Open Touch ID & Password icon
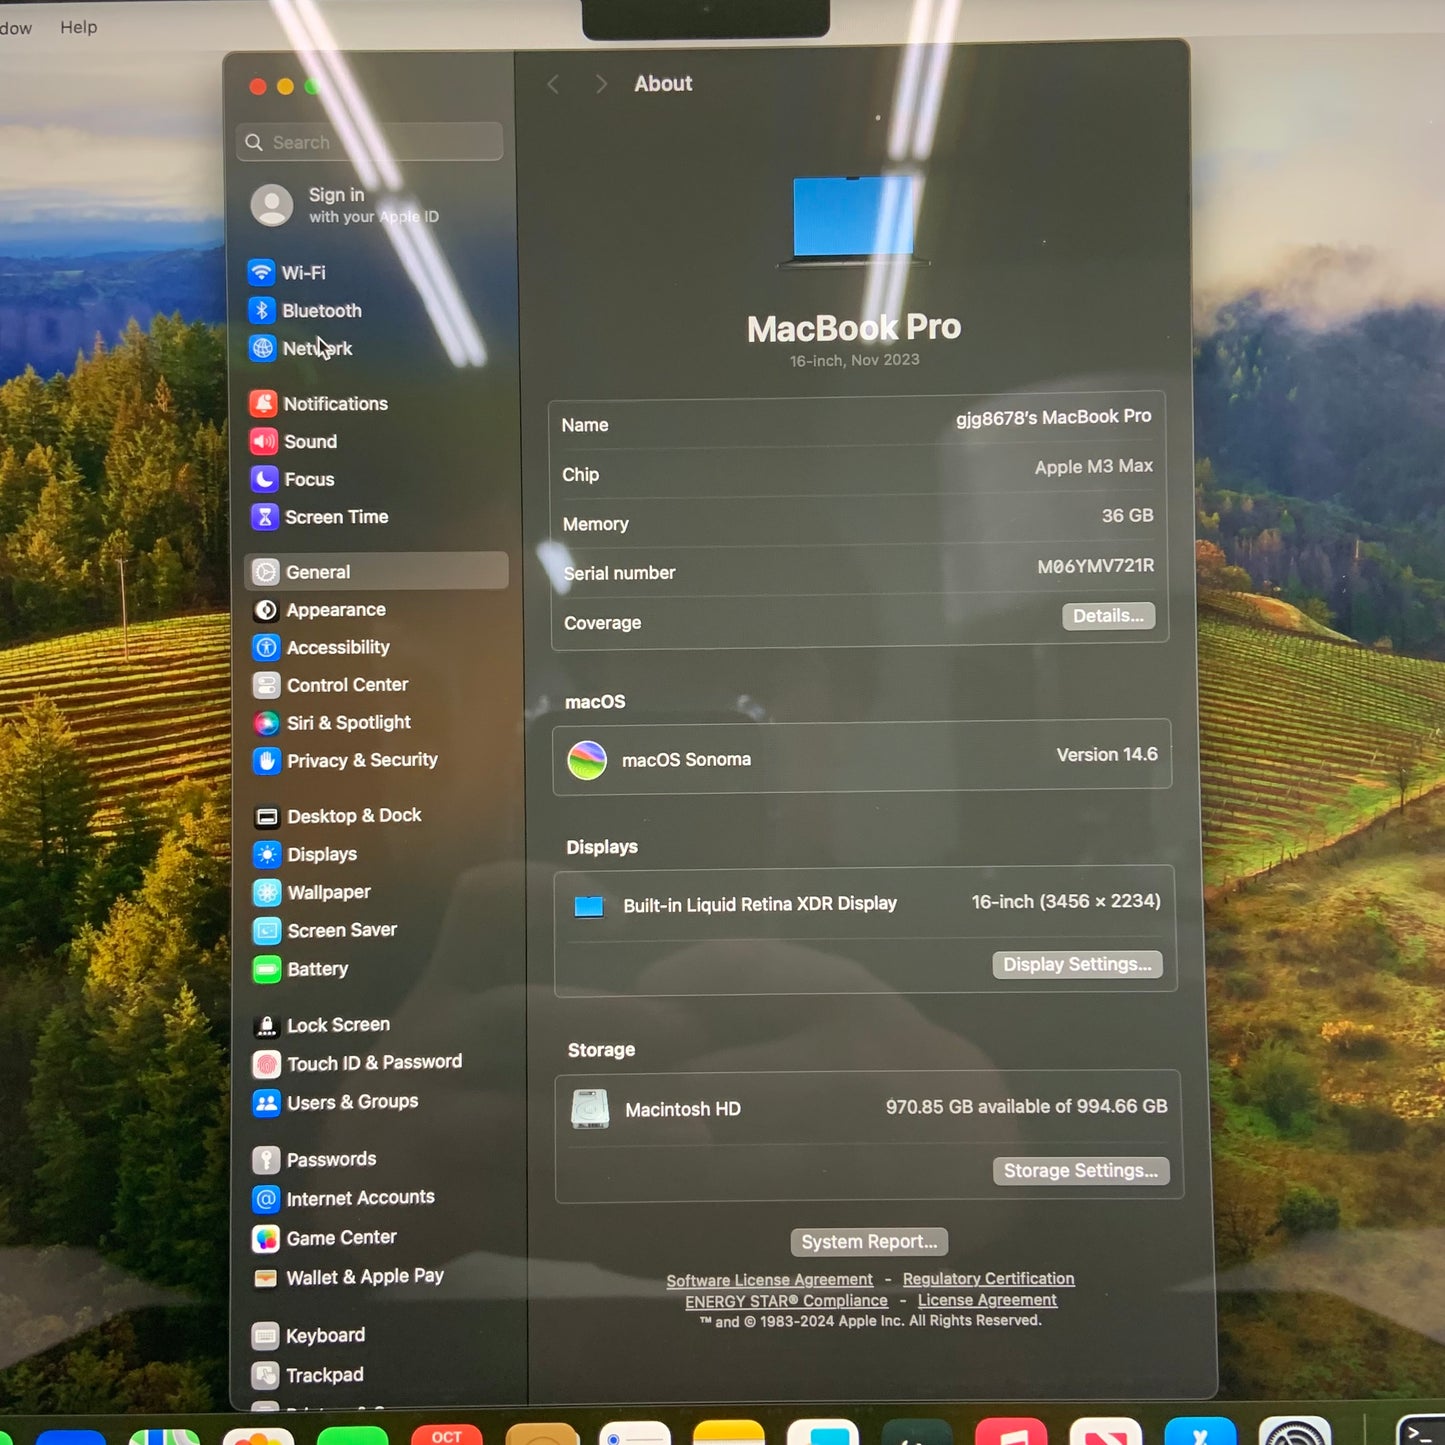Viewport: 1445px width, 1445px height. tap(266, 1064)
